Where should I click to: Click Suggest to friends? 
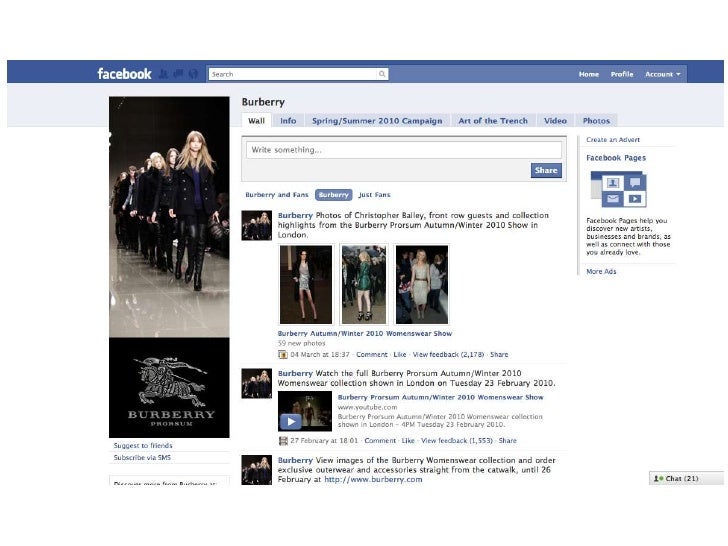tap(143, 446)
